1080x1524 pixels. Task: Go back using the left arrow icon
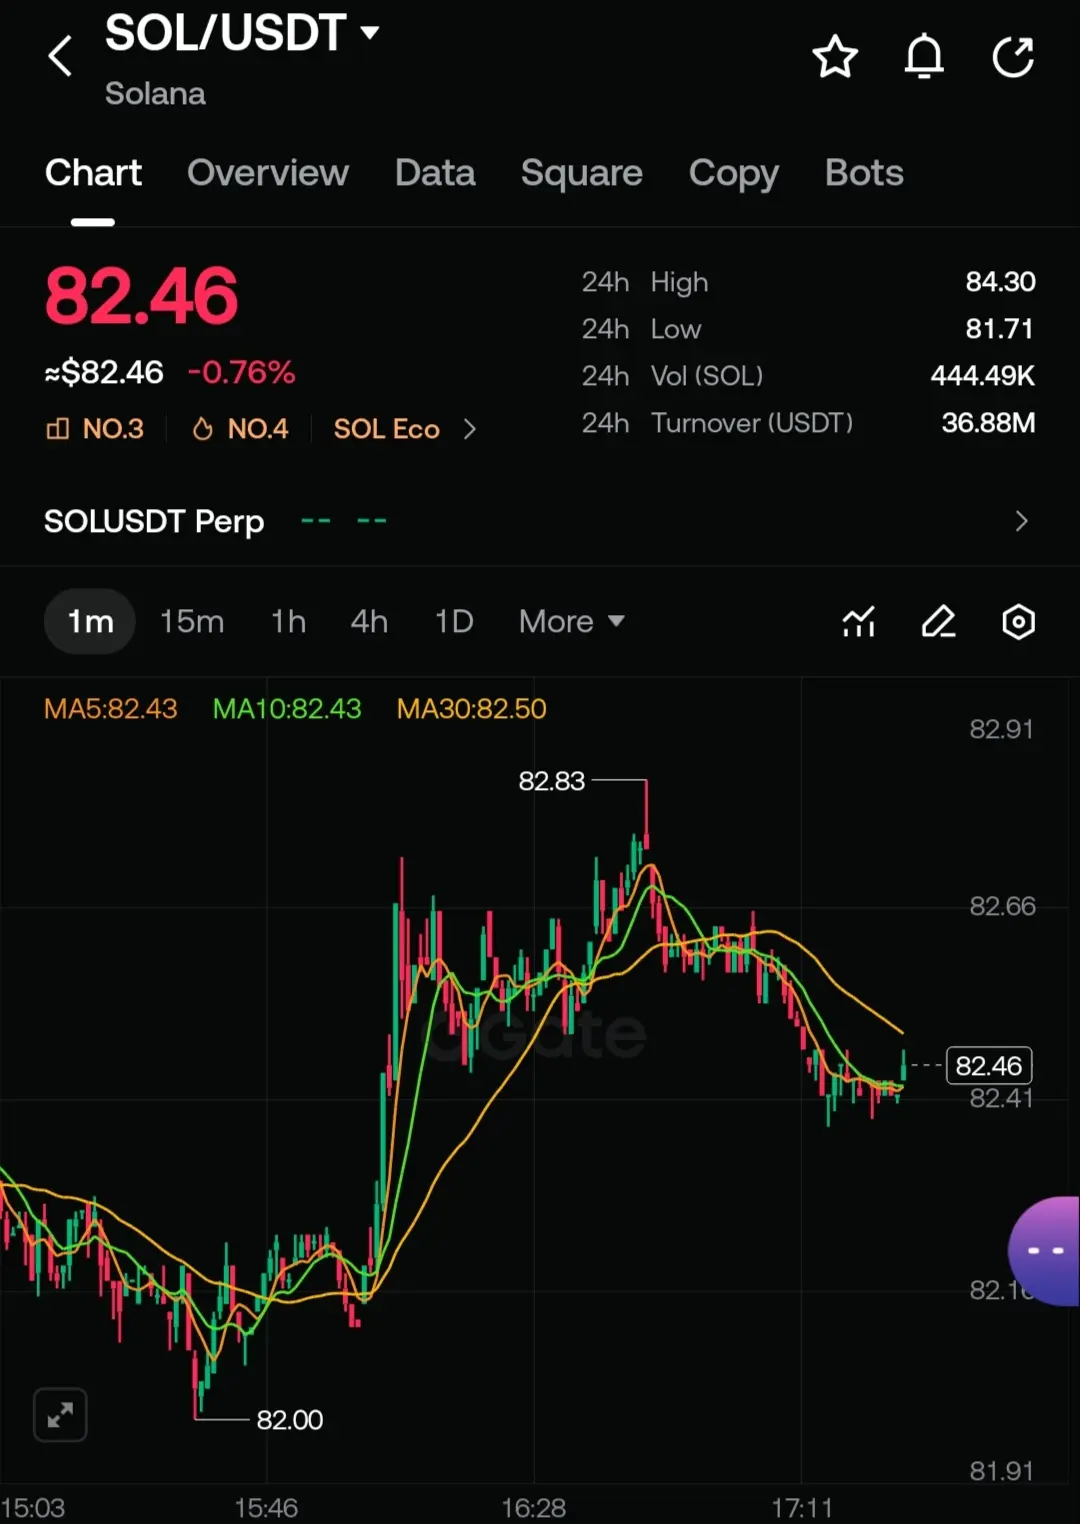click(x=60, y=56)
